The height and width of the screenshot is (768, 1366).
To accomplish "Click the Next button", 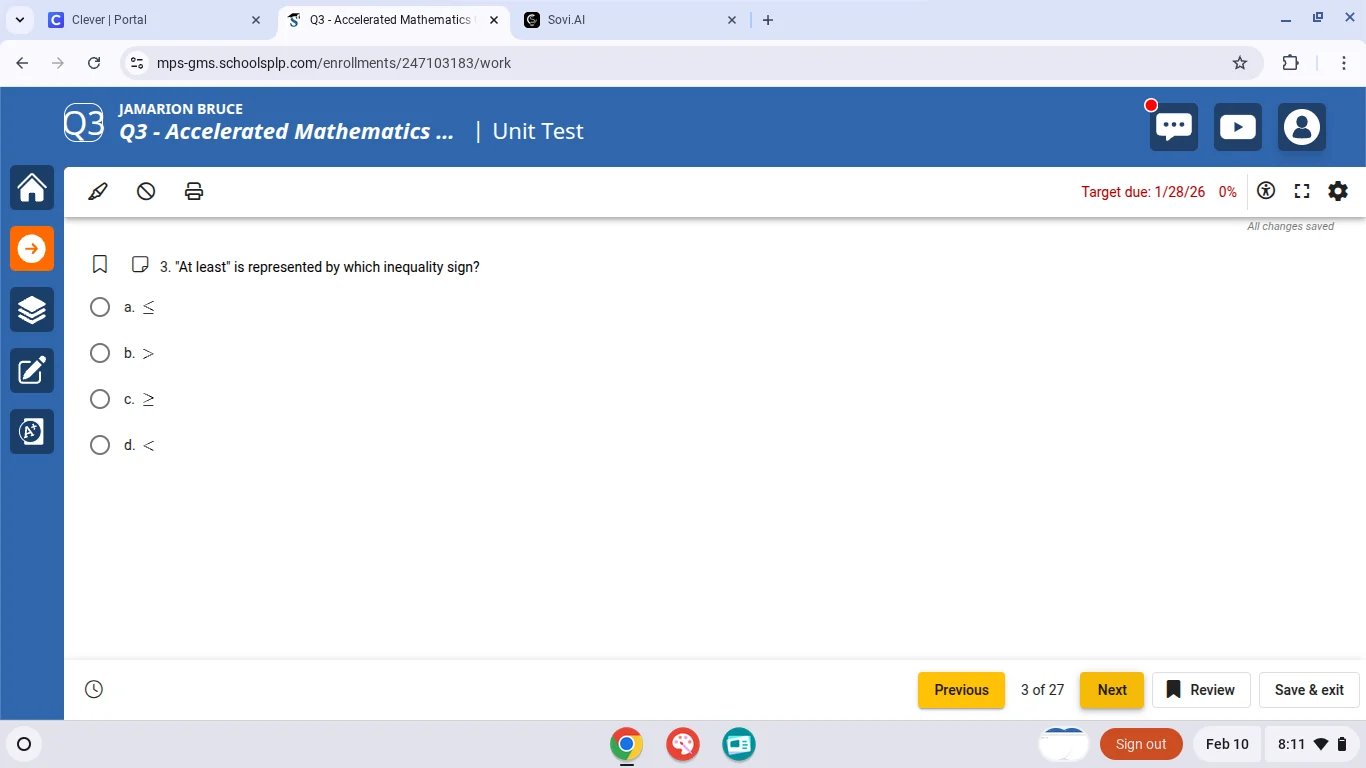I will (x=1111, y=690).
